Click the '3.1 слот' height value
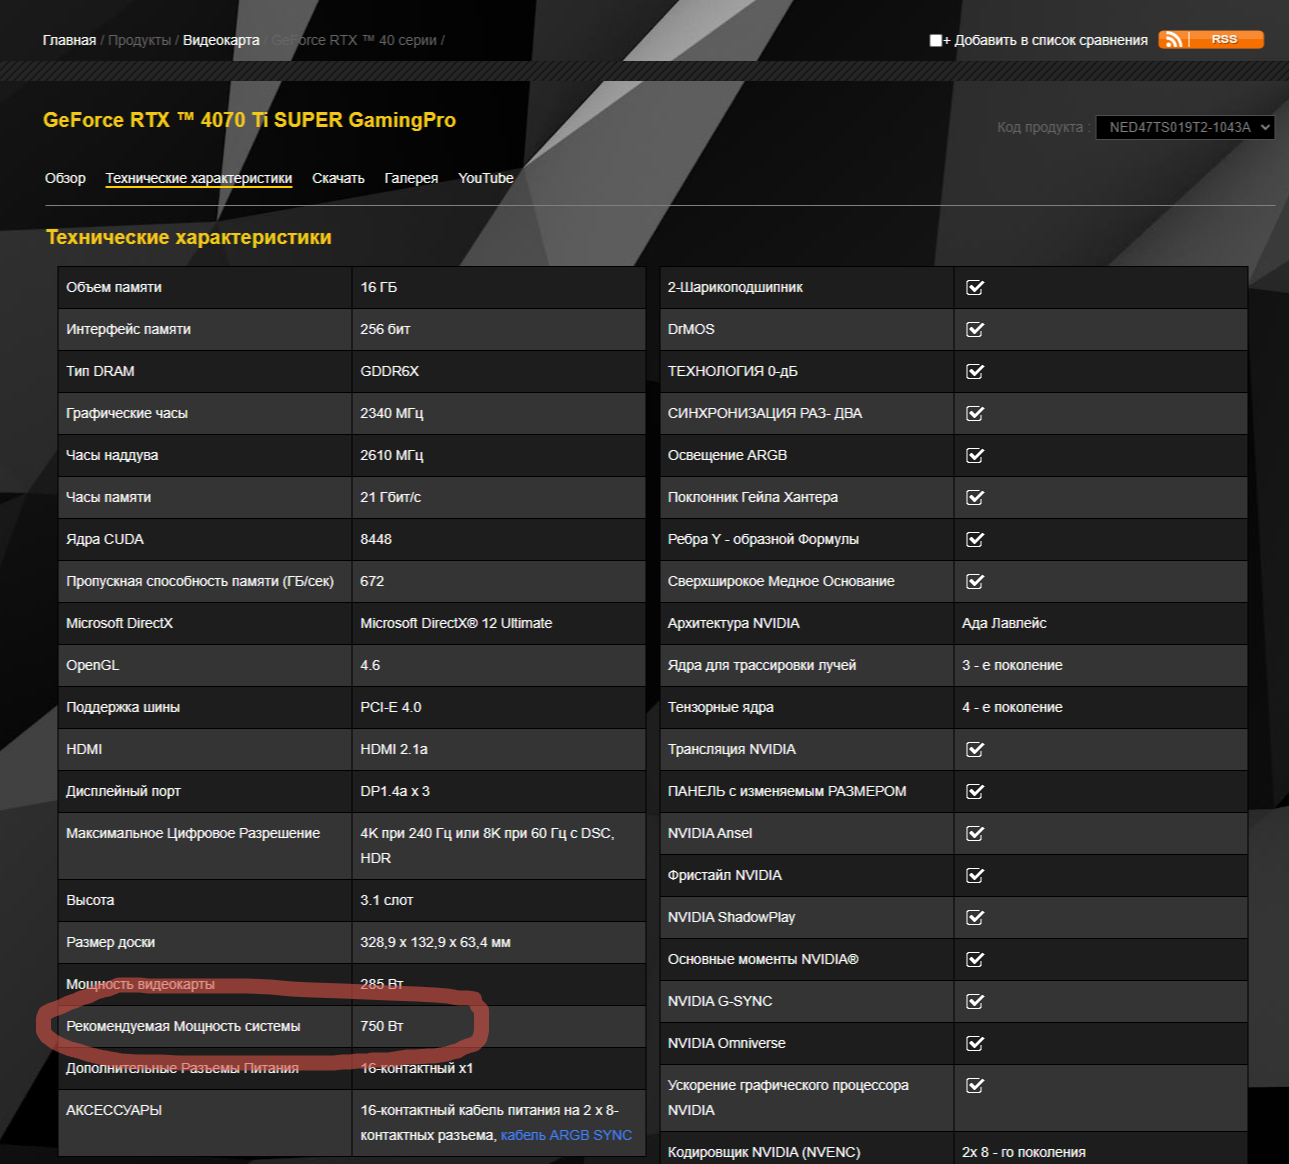Image resolution: width=1289 pixels, height=1164 pixels. (x=387, y=900)
